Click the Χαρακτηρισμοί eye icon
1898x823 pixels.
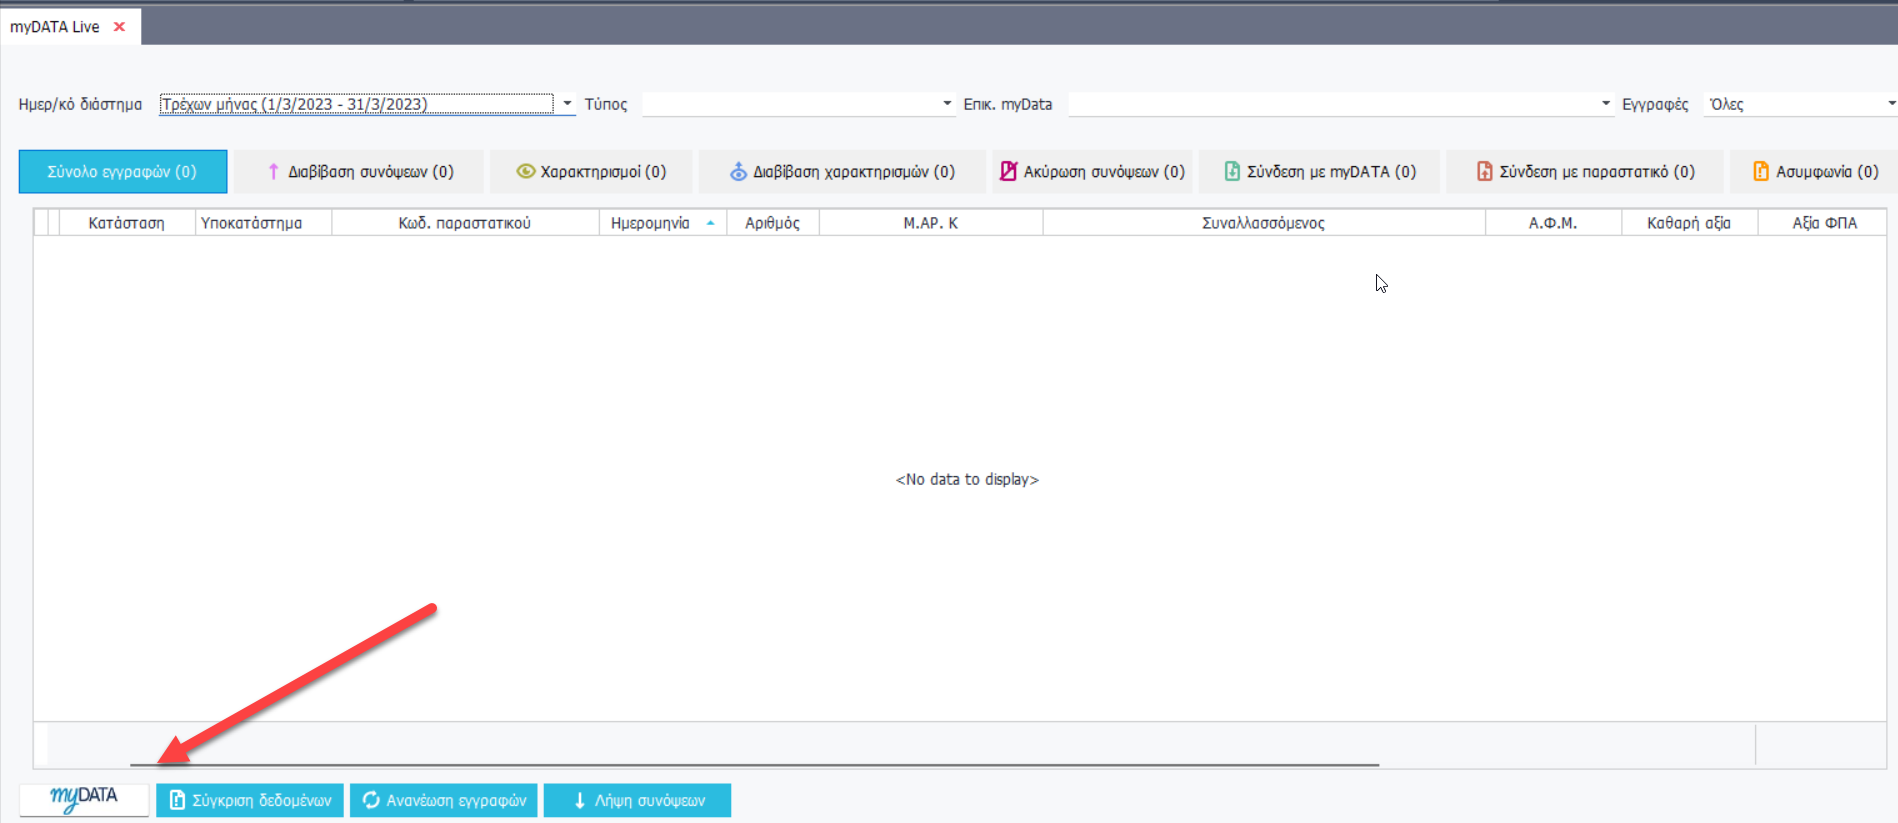(525, 172)
